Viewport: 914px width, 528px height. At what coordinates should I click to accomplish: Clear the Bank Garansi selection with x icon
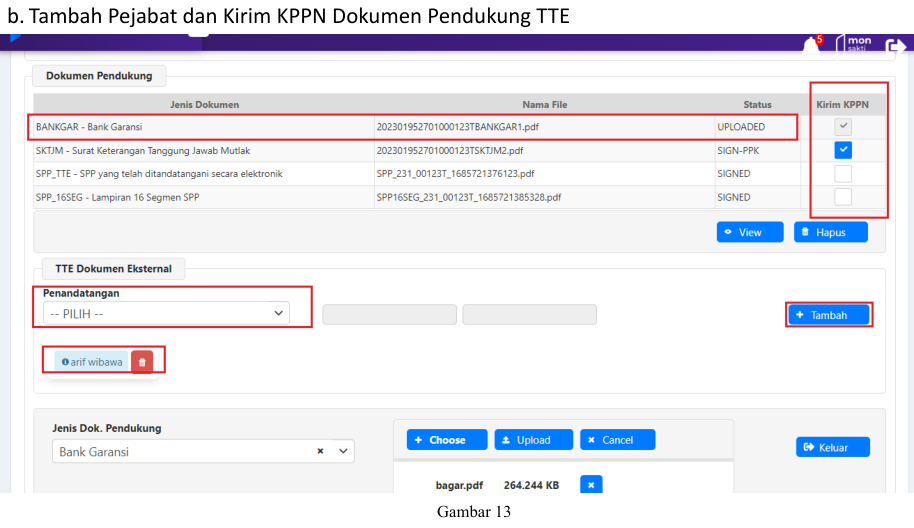pyautogui.click(x=320, y=452)
